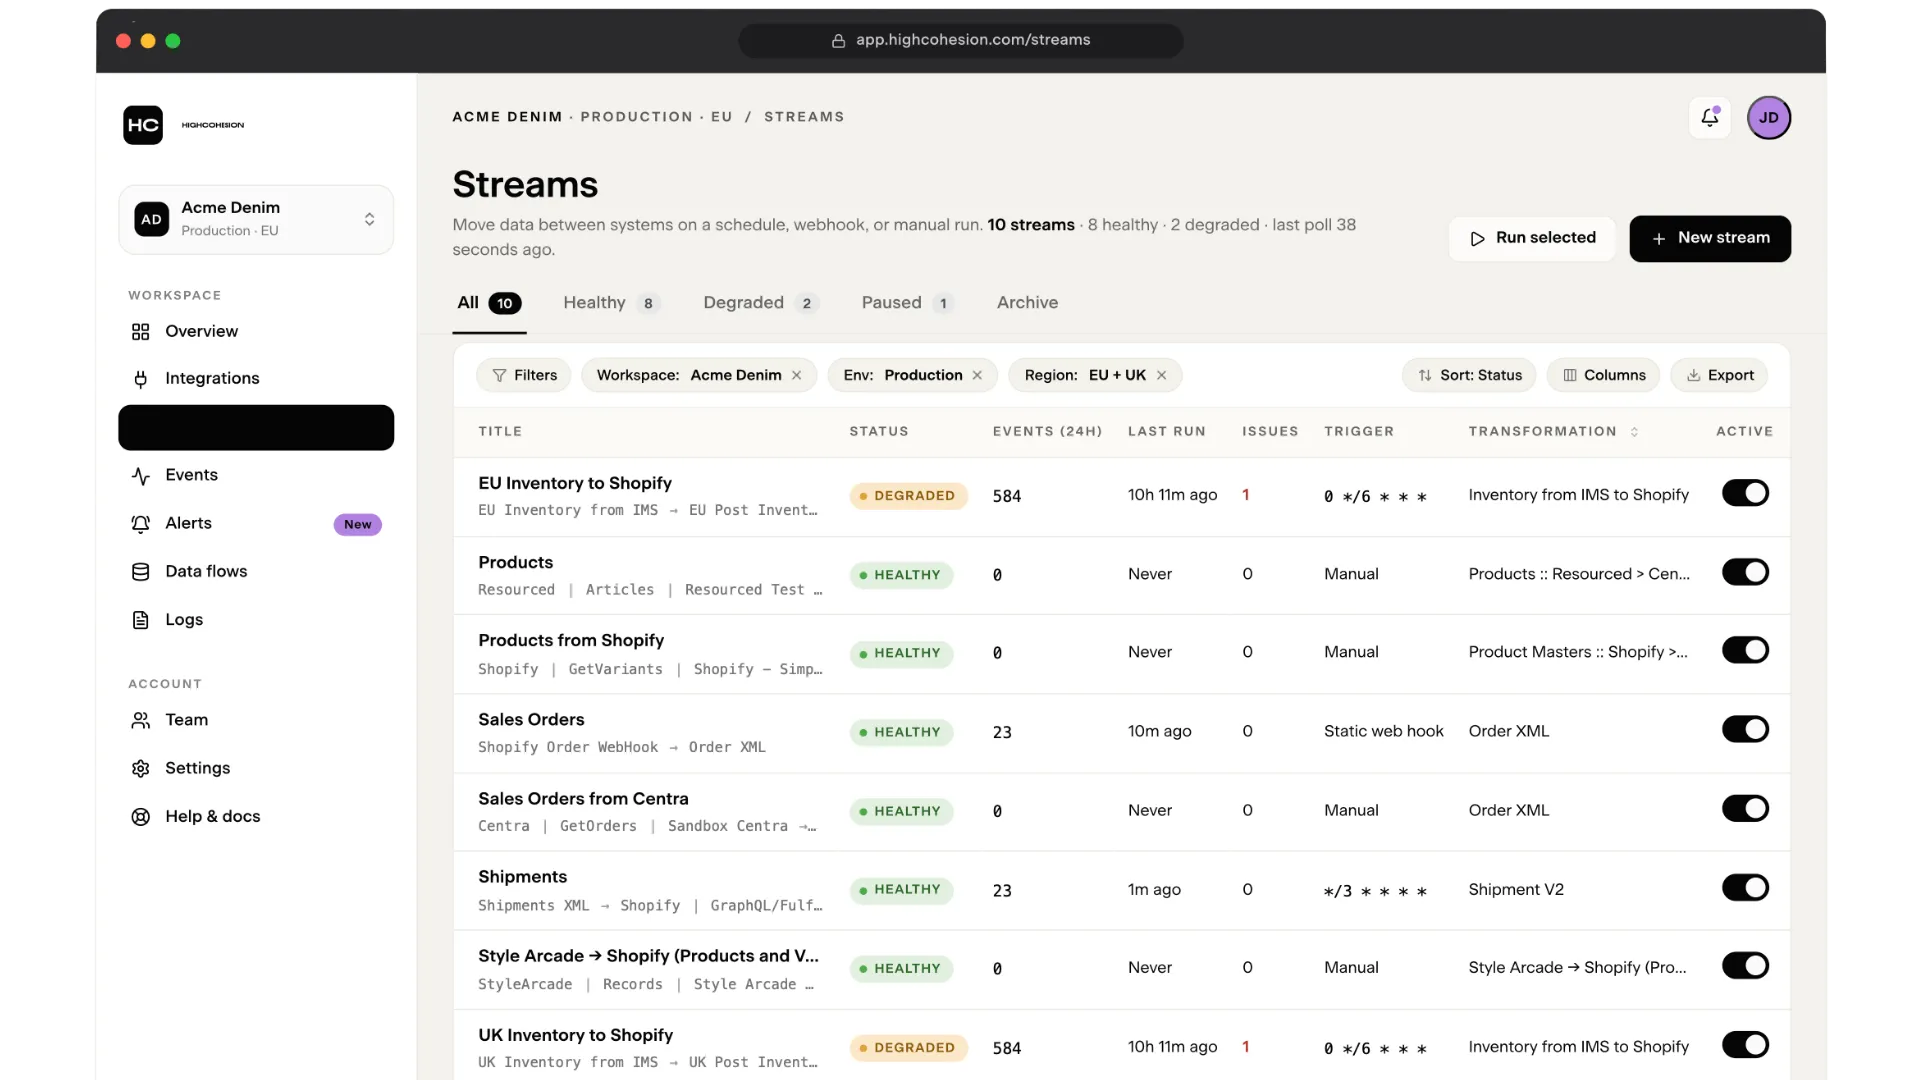Click "Shipment V2" transformation cell

click(x=1515, y=890)
